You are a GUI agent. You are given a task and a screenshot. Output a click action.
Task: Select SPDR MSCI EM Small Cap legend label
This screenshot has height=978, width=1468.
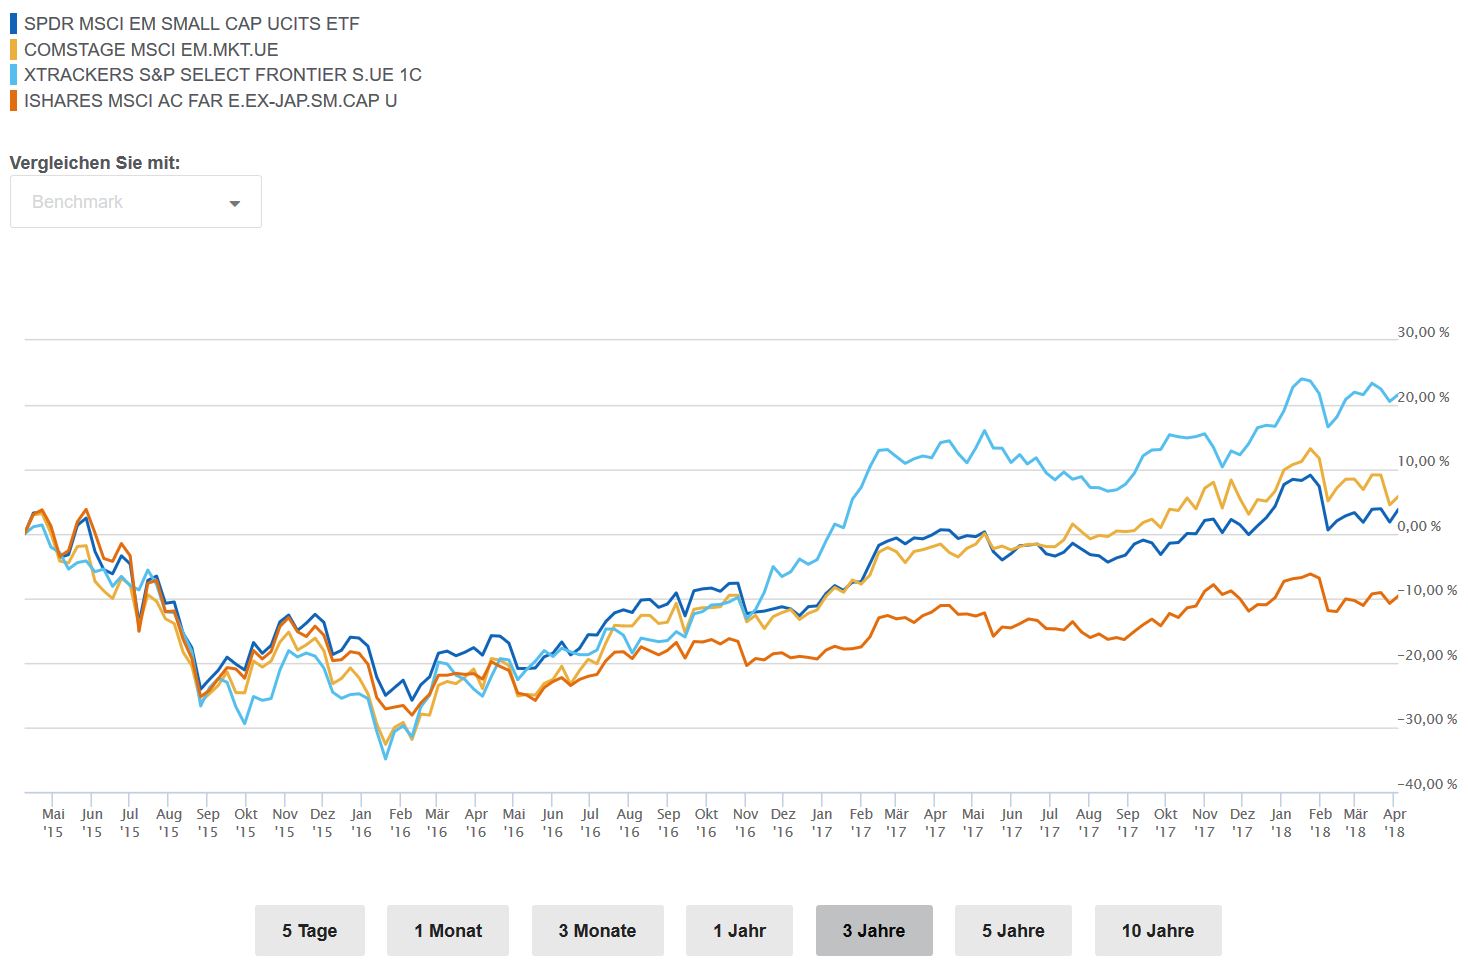coord(191,23)
